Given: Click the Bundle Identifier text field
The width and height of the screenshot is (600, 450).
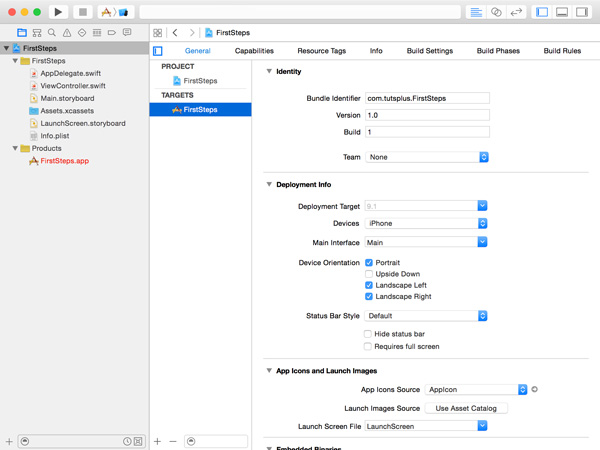Looking at the screenshot, I should tap(426, 98).
